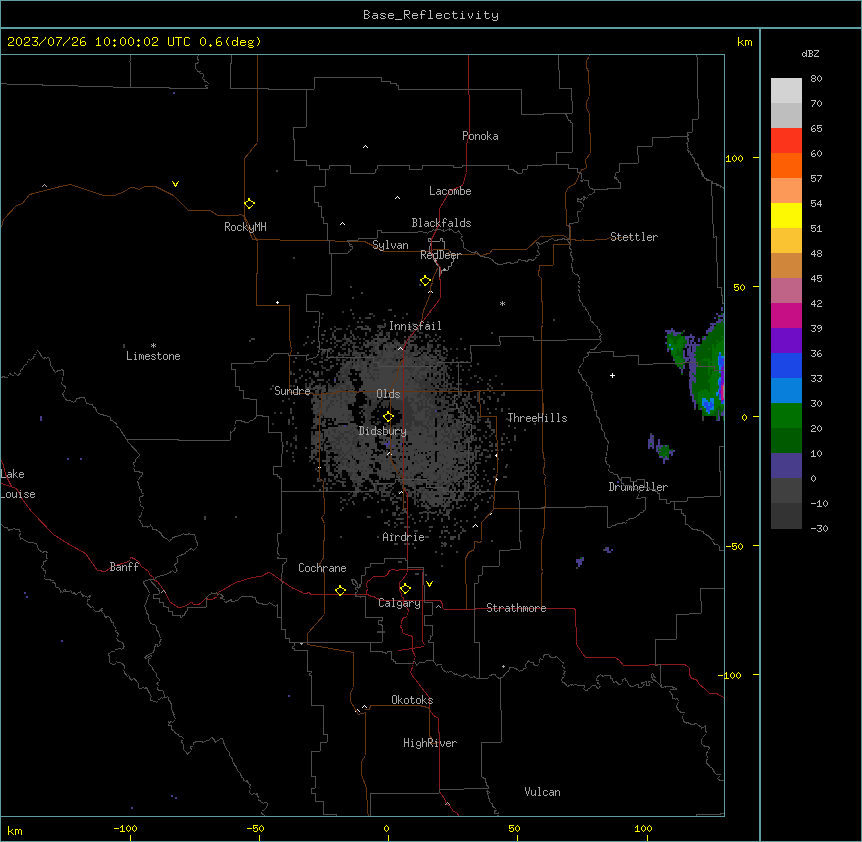Click the Drumheller label
Viewport: 862px width, 842px height.
pos(638,487)
